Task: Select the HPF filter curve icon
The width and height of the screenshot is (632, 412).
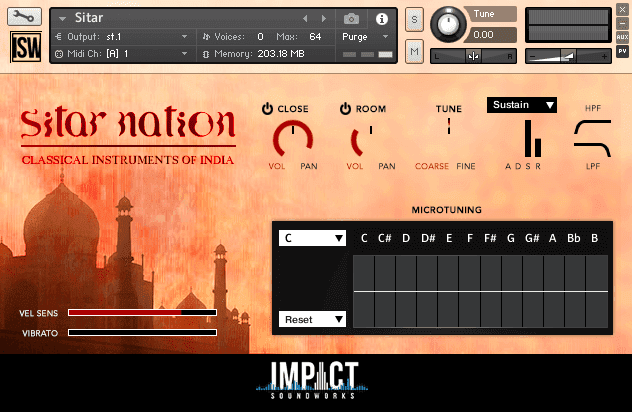Action: tap(592, 127)
